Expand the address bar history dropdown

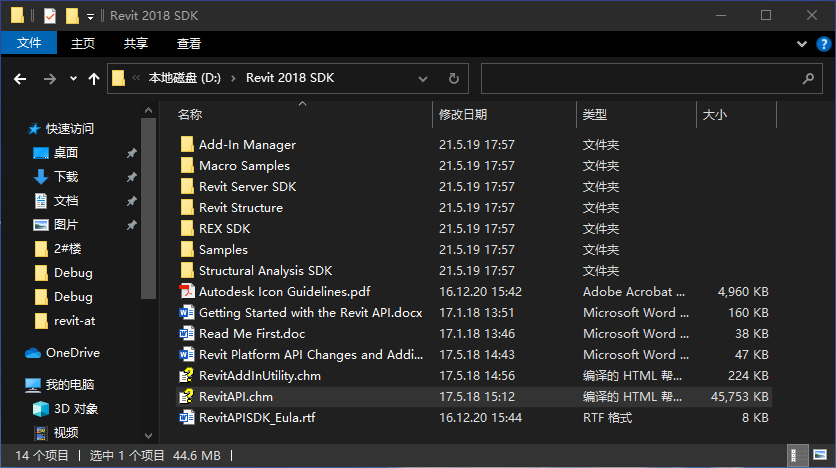(423, 79)
